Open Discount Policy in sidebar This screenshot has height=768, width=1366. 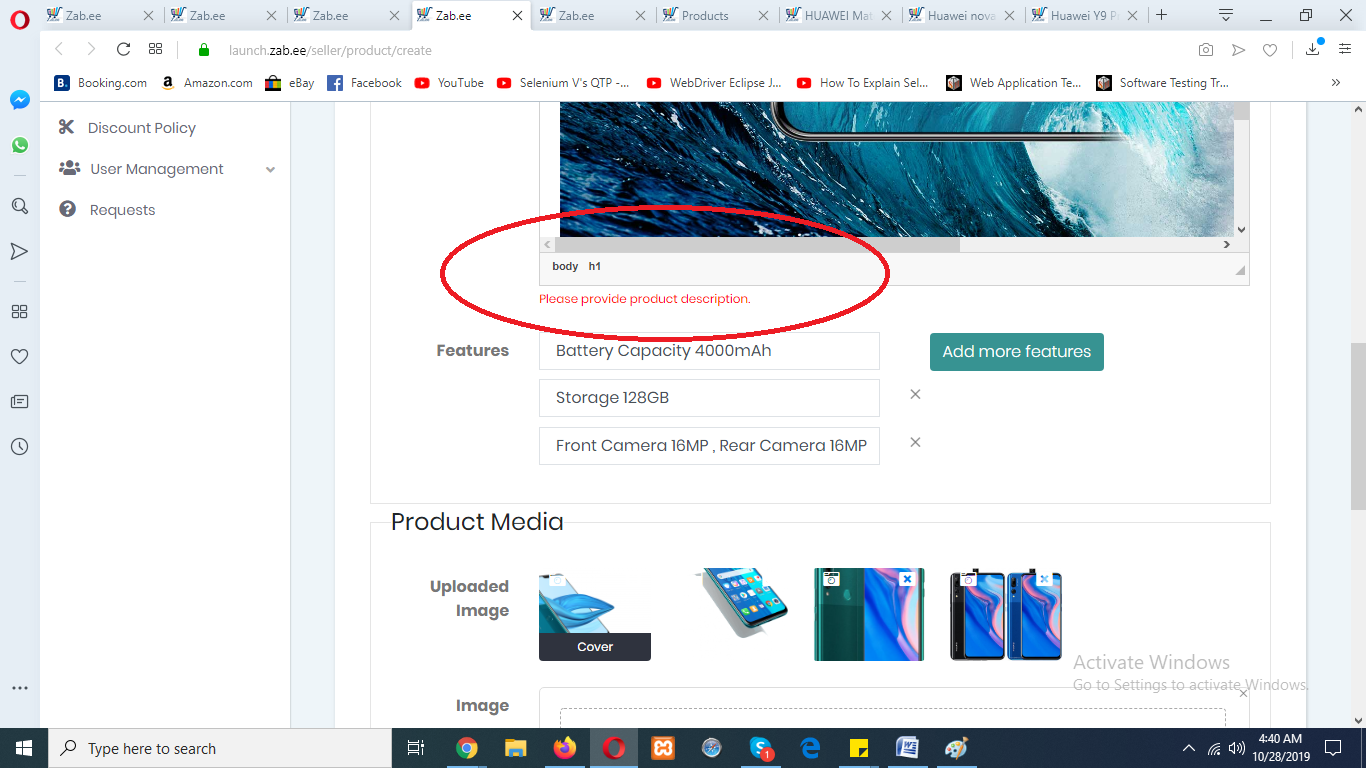pos(141,128)
